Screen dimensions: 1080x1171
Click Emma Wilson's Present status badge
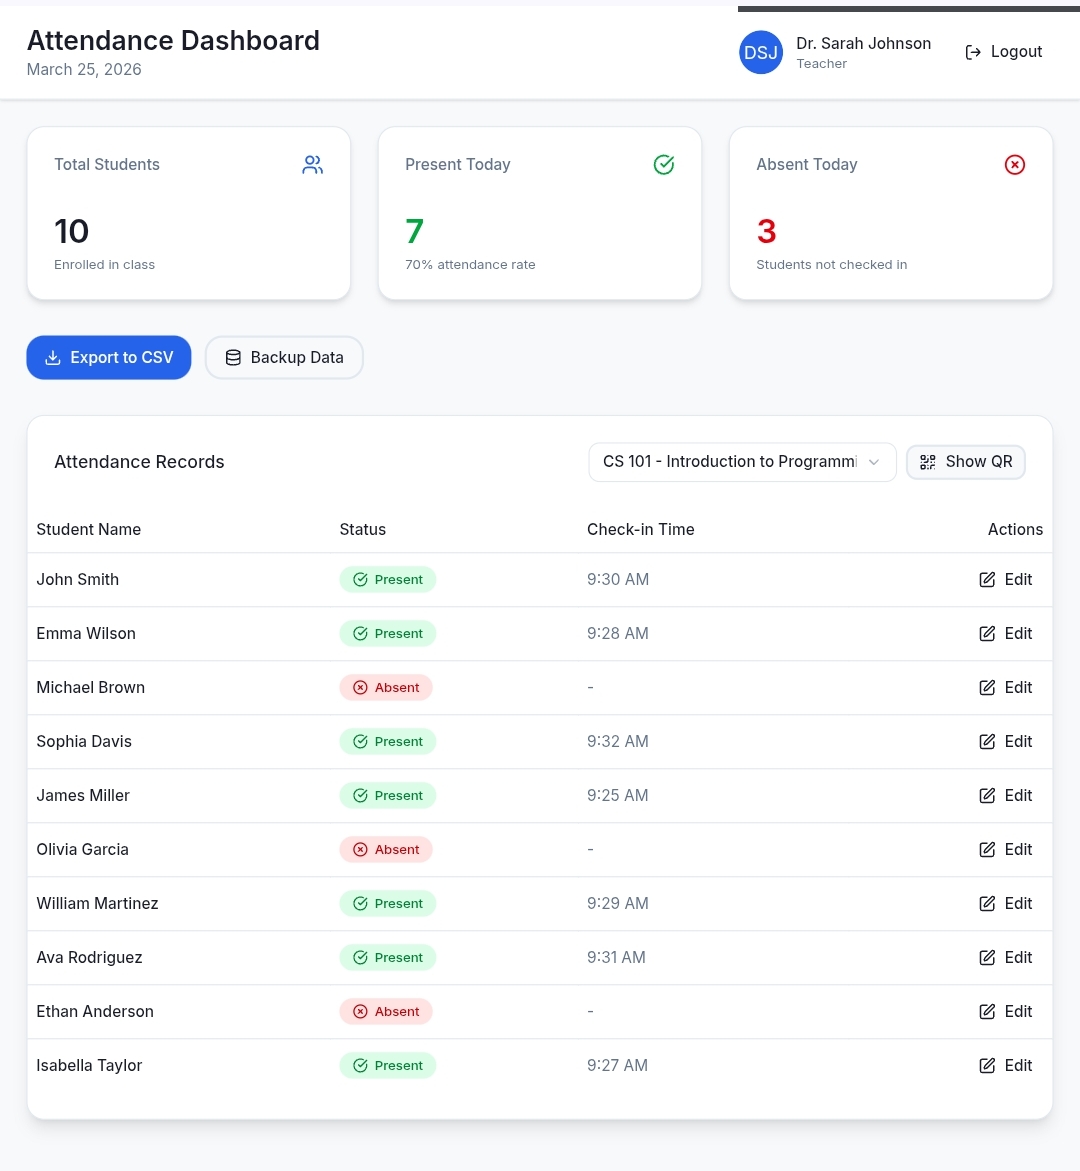tap(388, 634)
